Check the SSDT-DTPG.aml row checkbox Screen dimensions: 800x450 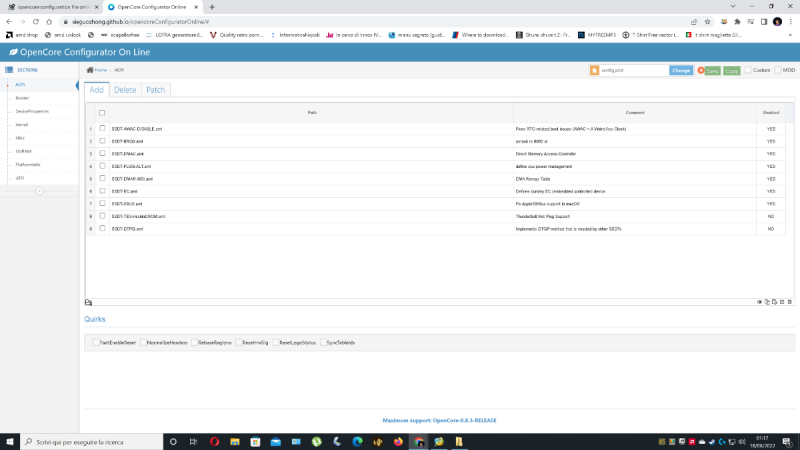102,229
